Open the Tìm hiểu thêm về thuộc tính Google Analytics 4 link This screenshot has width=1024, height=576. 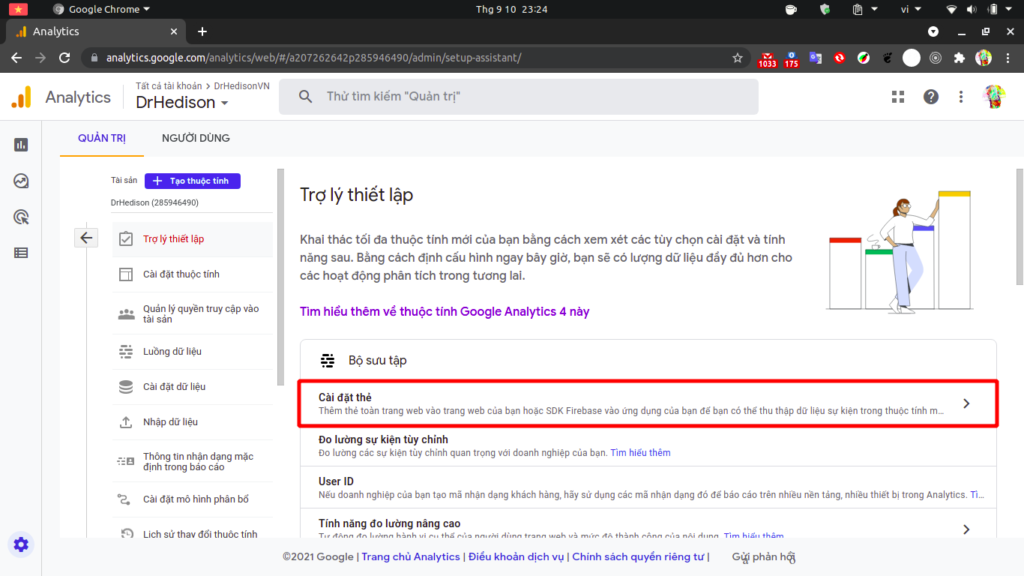[x=444, y=312]
